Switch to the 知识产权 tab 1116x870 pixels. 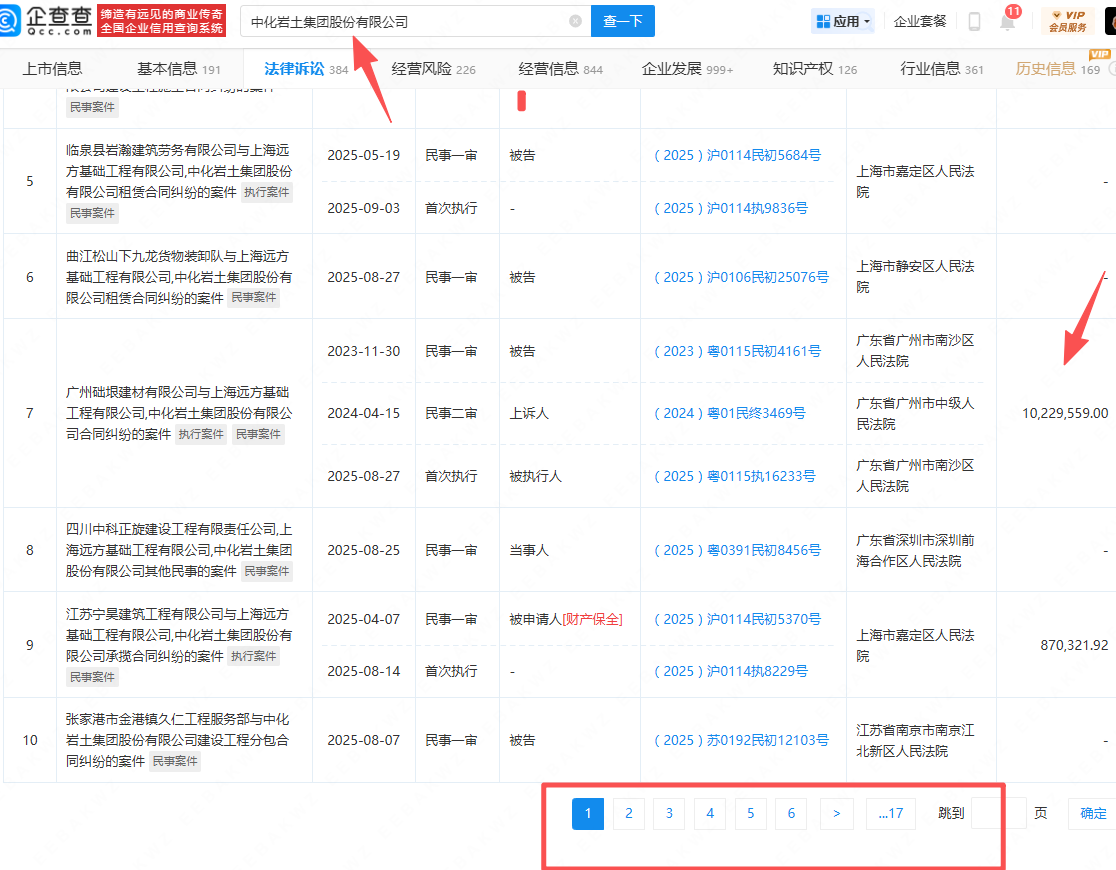[815, 69]
